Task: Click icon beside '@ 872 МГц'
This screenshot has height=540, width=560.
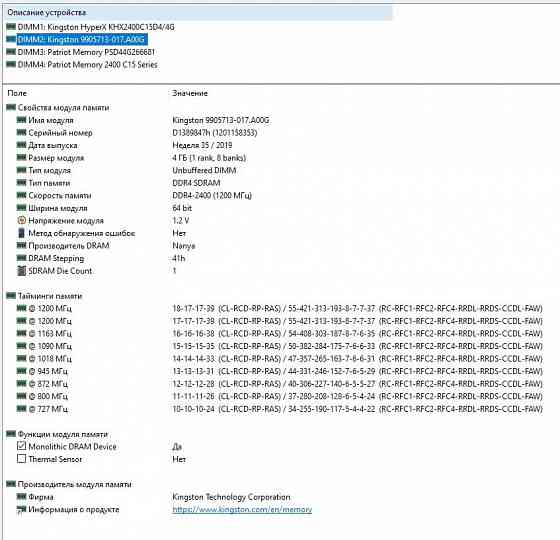Action: (x=21, y=384)
